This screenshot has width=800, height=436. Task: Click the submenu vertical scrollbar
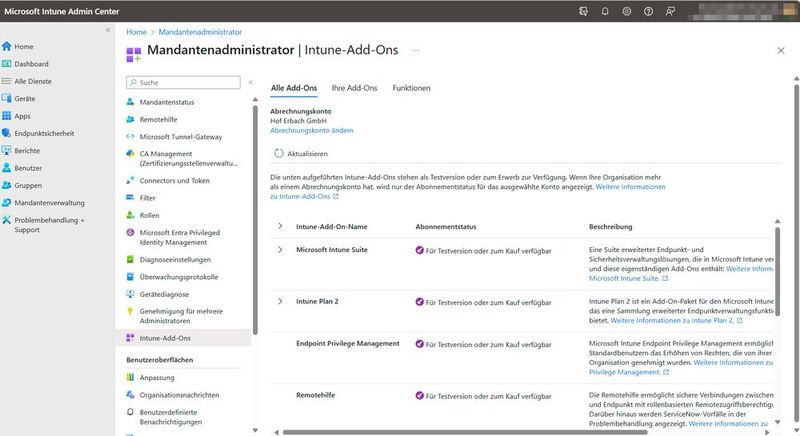(255, 219)
